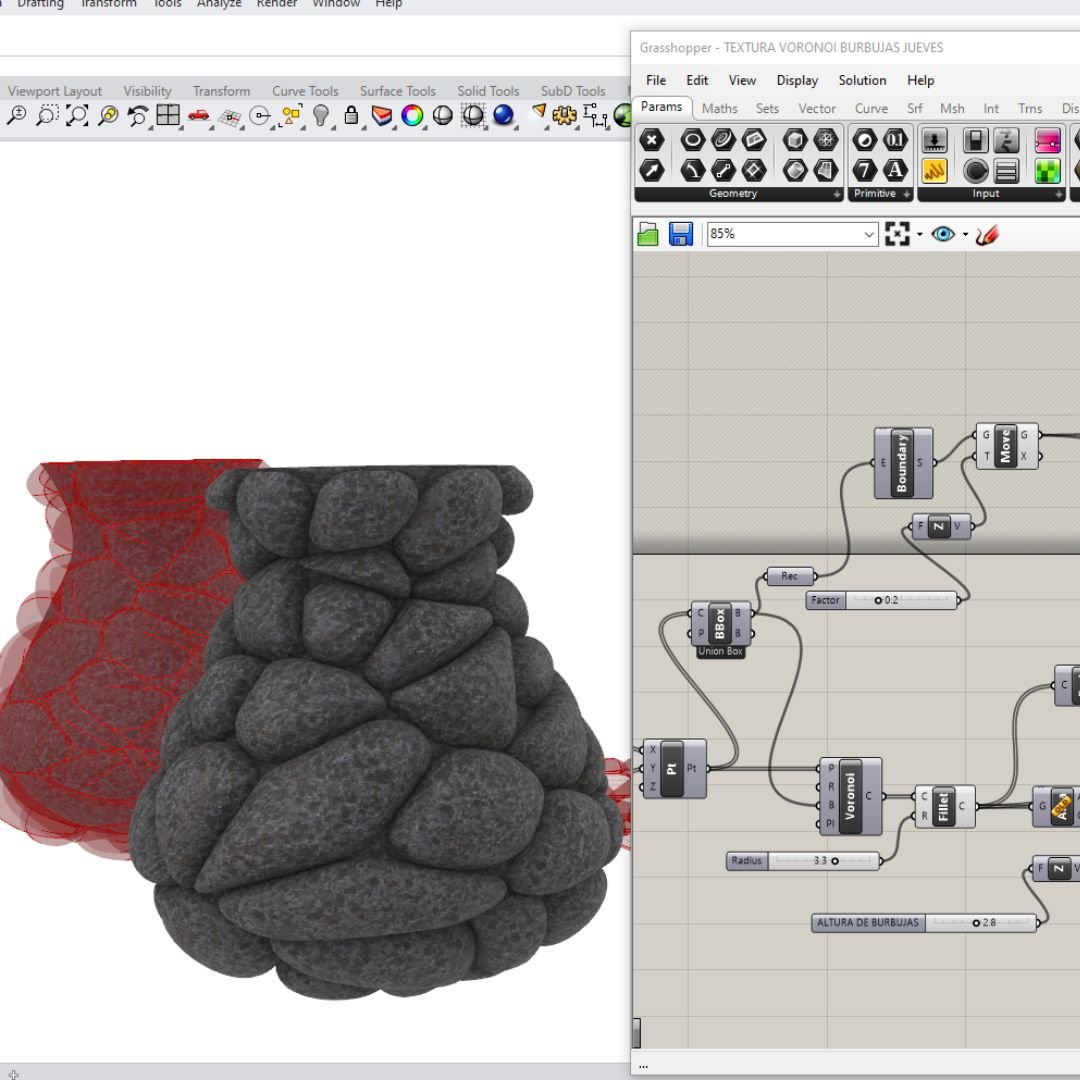Select the Boundary component on canvas

(903, 463)
